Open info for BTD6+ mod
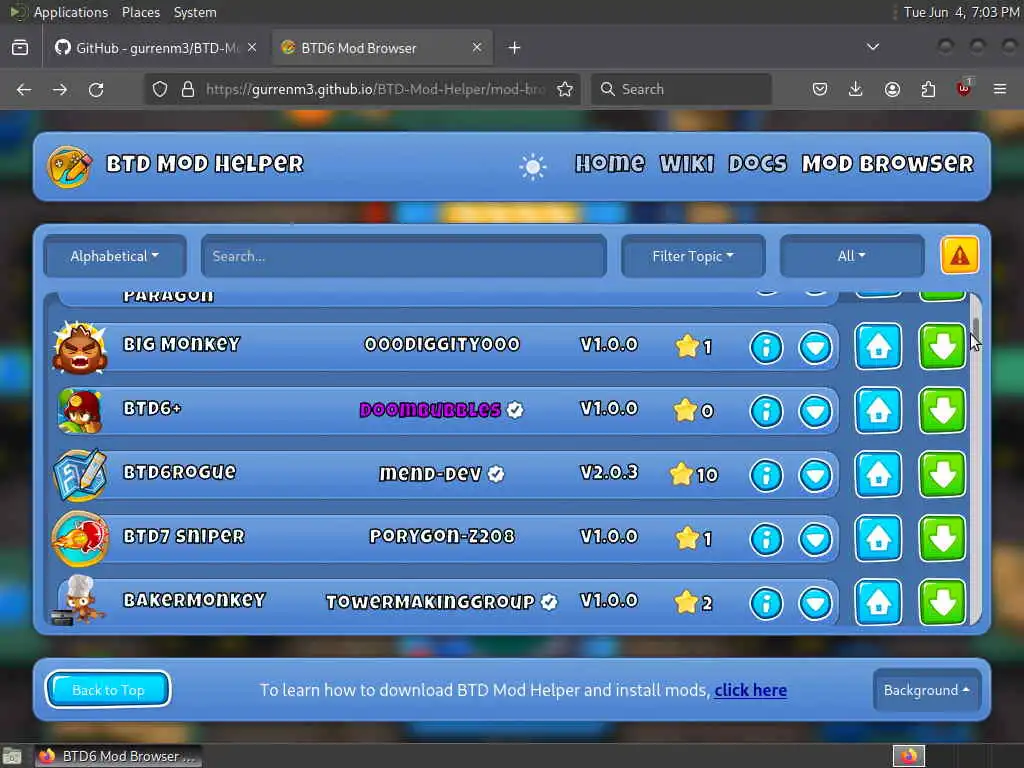 (x=766, y=411)
